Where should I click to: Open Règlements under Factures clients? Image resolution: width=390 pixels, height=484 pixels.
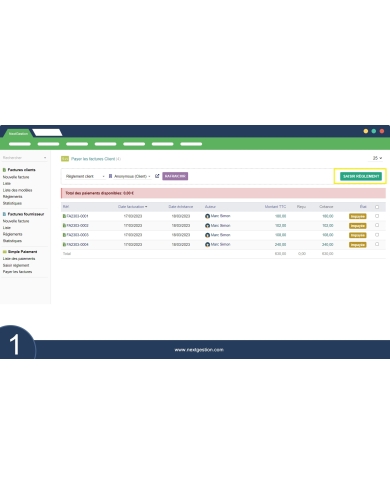click(x=12, y=197)
